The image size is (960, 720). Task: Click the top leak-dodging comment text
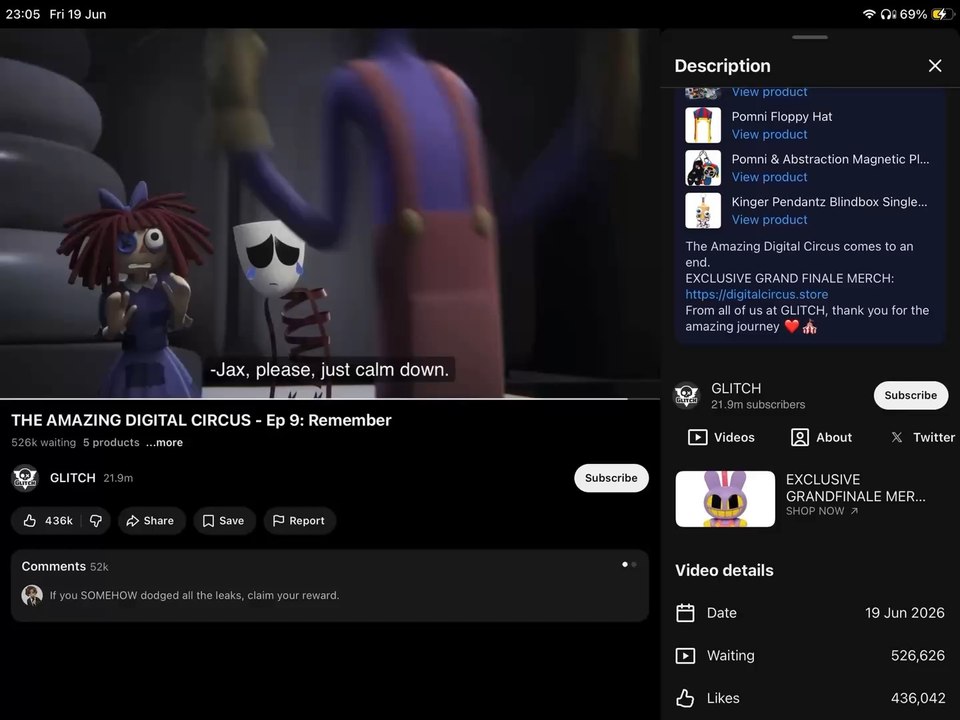[194, 595]
